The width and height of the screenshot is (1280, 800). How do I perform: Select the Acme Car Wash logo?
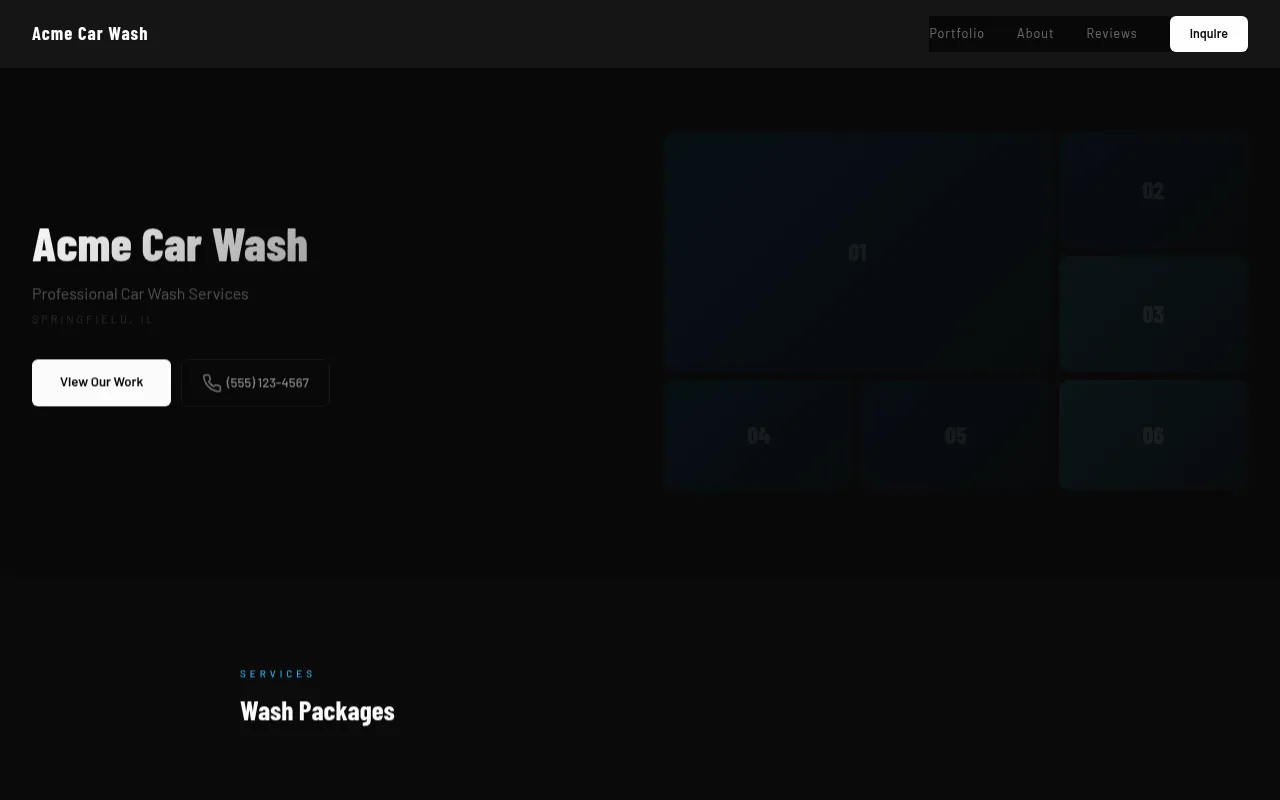(89, 33)
